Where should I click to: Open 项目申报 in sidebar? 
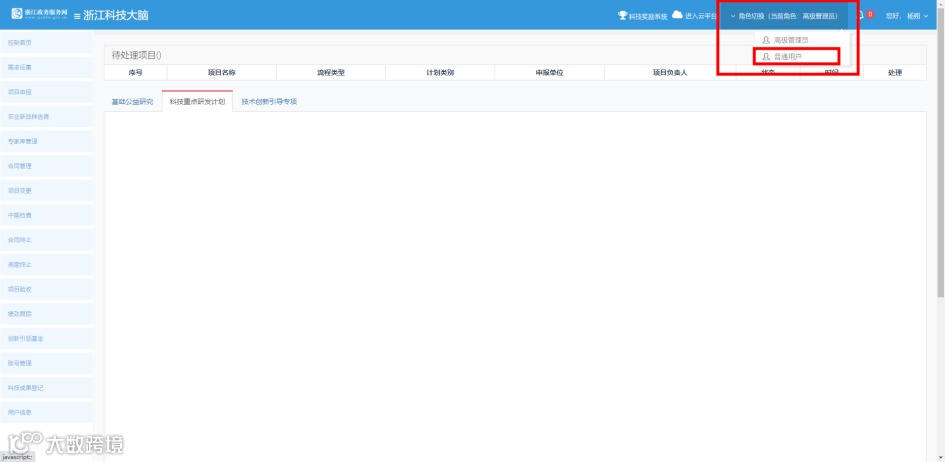coord(46,92)
